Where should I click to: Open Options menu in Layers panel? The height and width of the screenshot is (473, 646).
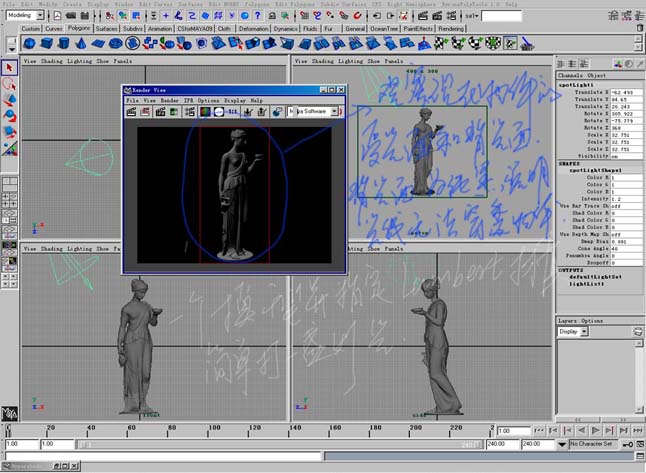click(x=592, y=321)
